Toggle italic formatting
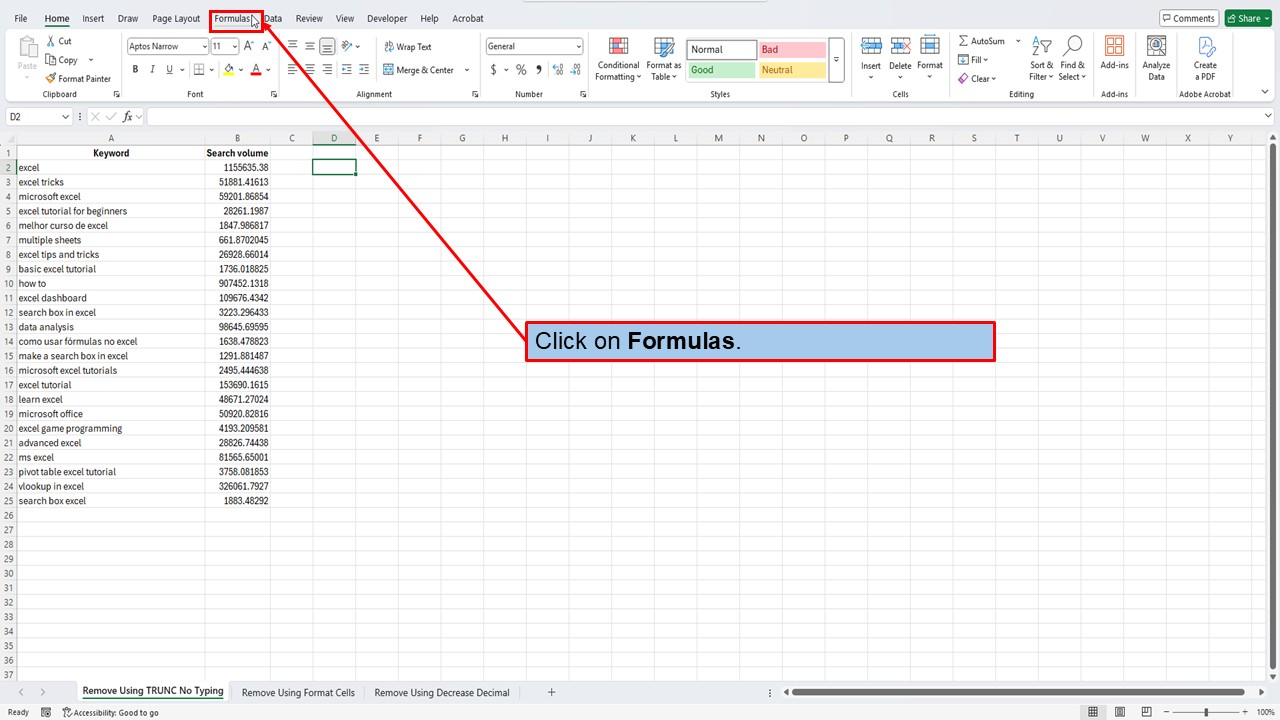Viewport: 1280px width, 720px height. pos(151,69)
